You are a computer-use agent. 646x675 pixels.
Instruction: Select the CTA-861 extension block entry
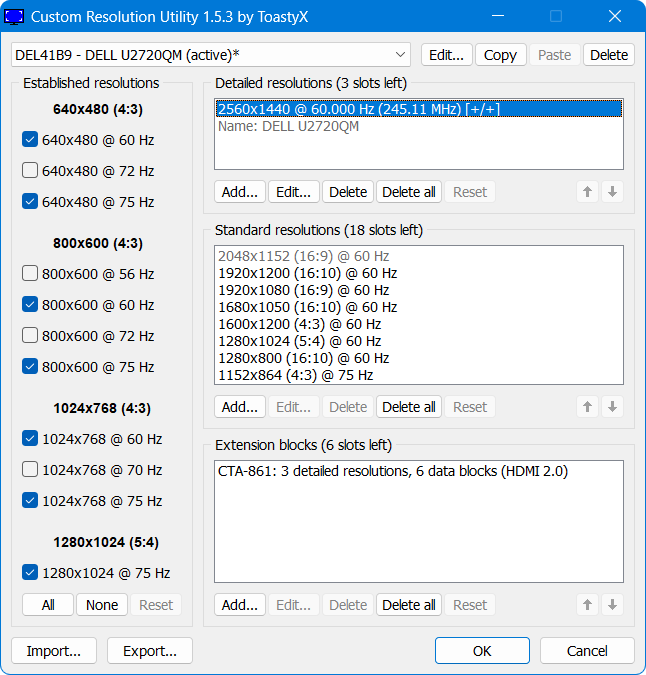click(392, 470)
